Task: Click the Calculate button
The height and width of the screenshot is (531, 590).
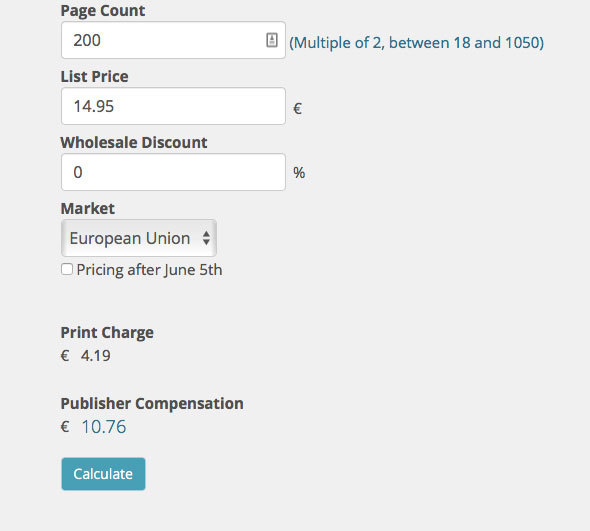Action: (x=103, y=474)
